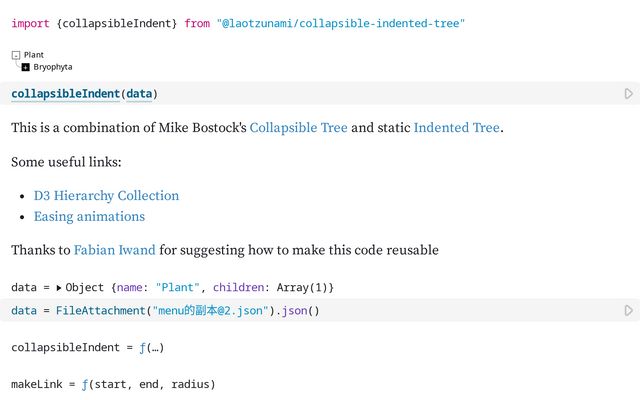The height and width of the screenshot is (400, 640).
Task: Expand the collapsibleIndent function output
Action: [x=148, y=348]
